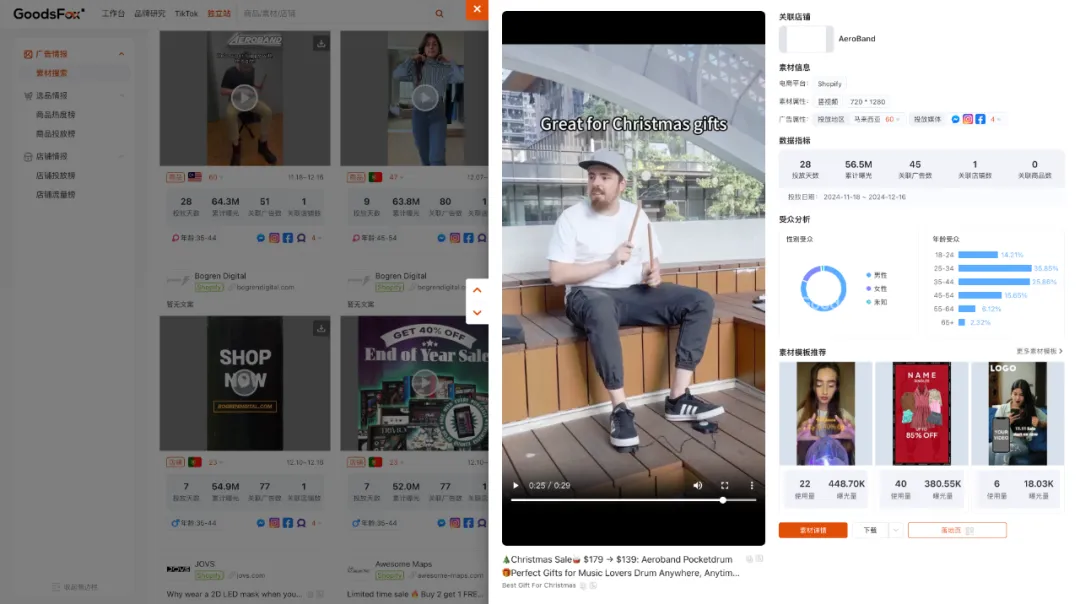This screenshot has height=604, width=1080.
Task: Play the End of Year Sale video
Action: (425, 382)
